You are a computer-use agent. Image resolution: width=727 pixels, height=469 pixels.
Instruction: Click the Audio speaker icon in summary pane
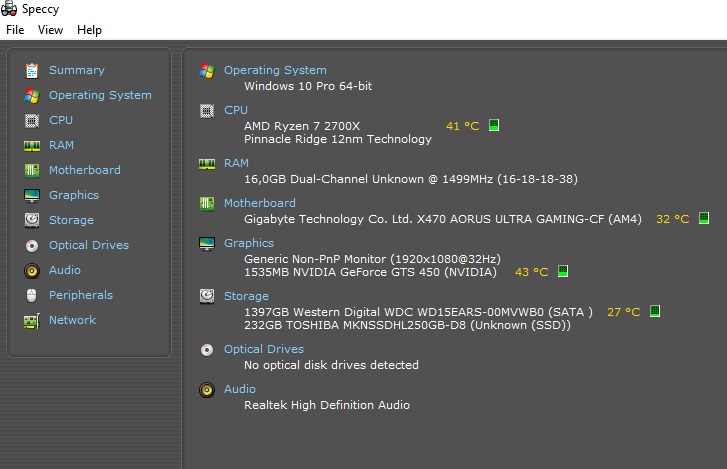pyautogui.click(x=207, y=390)
